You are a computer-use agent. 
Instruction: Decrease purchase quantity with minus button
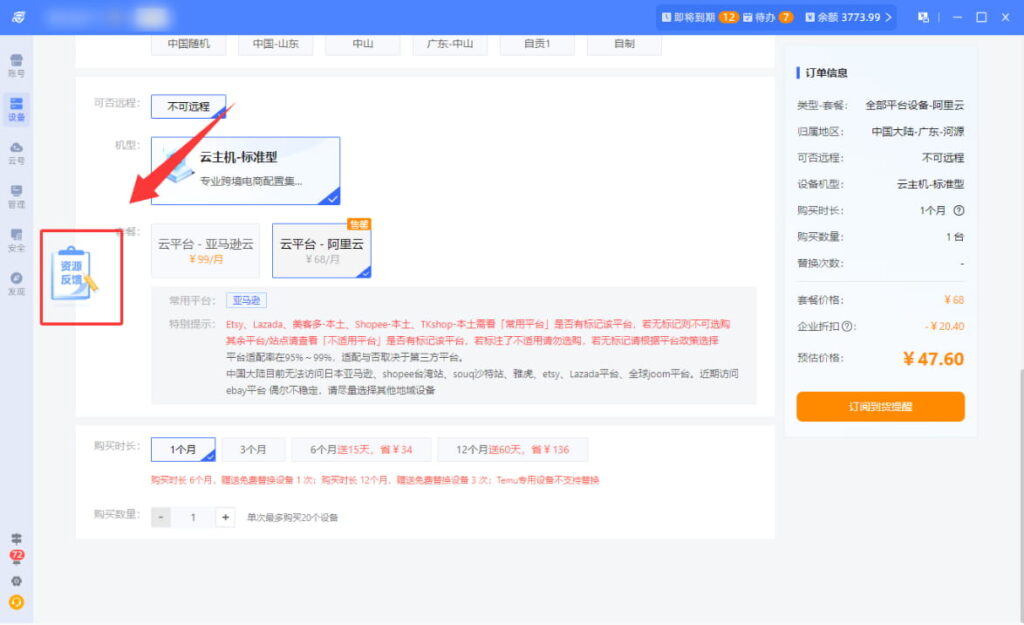[161, 517]
